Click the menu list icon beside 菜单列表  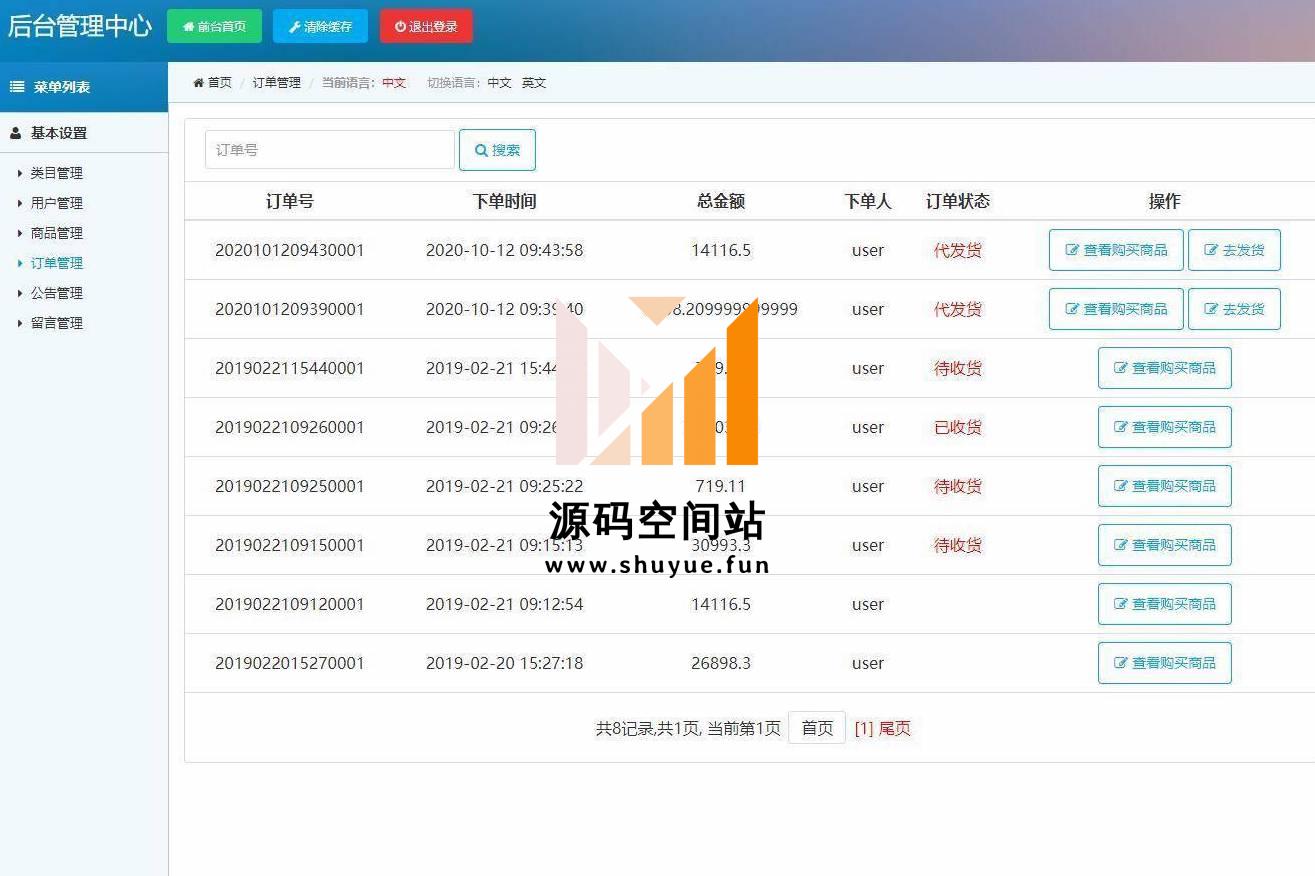(x=17, y=87)
